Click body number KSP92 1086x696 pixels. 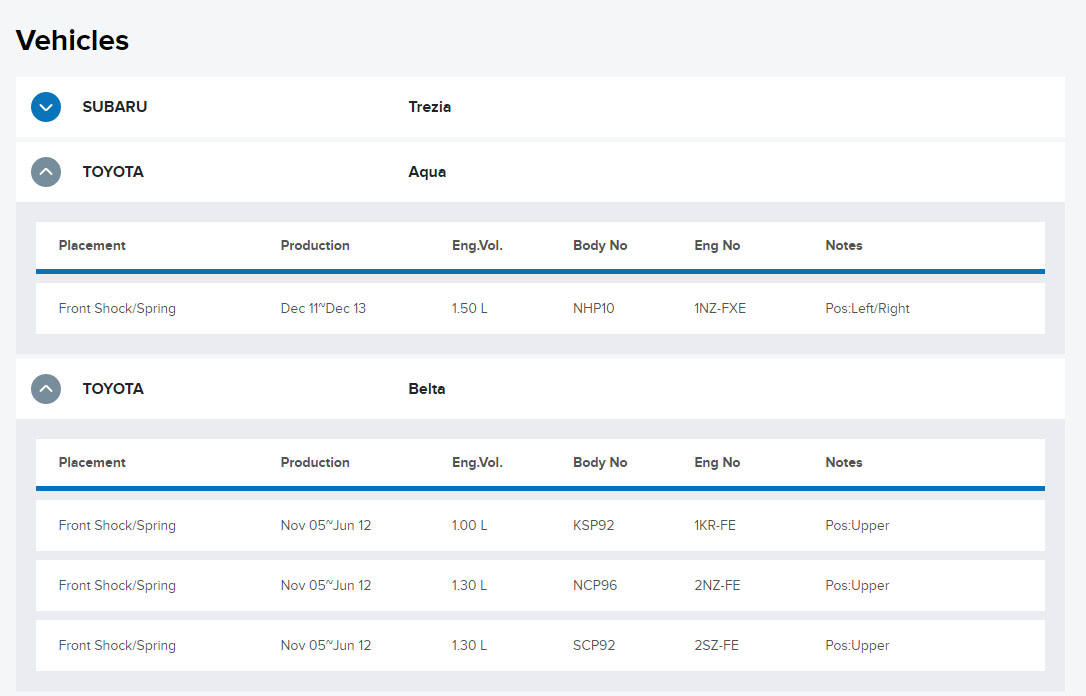(x=594, y=525)
